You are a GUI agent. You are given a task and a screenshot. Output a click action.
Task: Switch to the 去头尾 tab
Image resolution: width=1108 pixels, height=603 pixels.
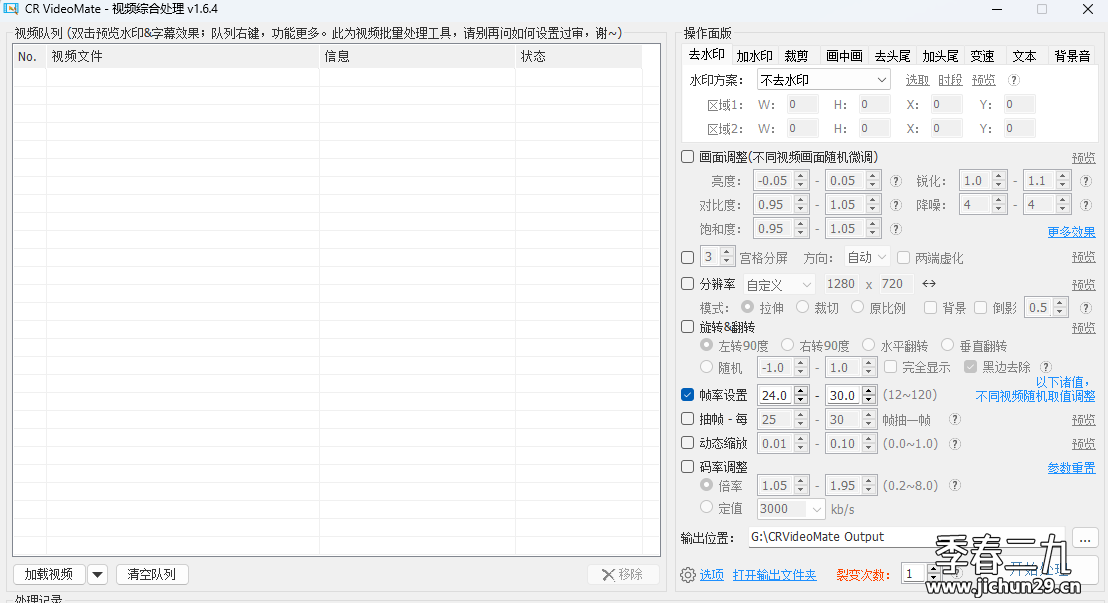click(892, 56)
